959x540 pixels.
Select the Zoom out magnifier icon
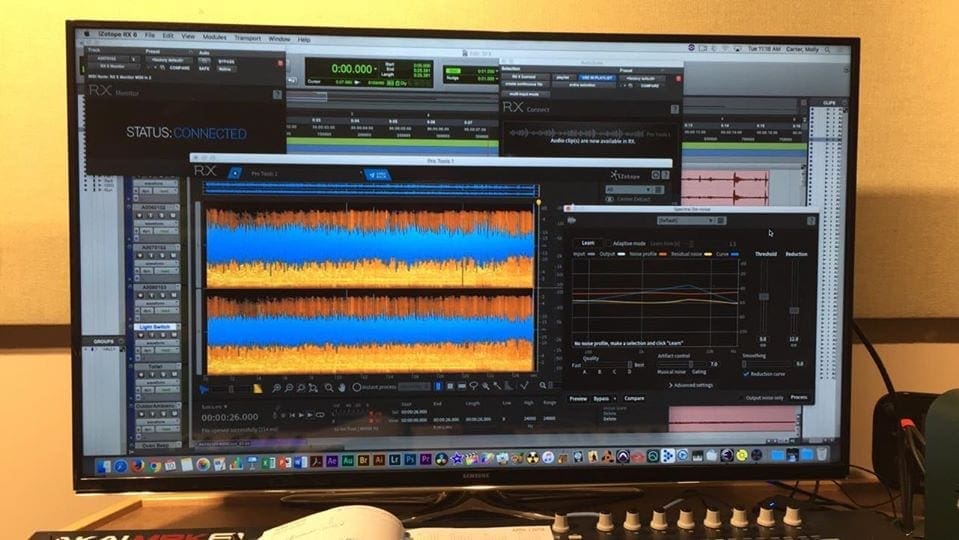click(x=289, y=388)
